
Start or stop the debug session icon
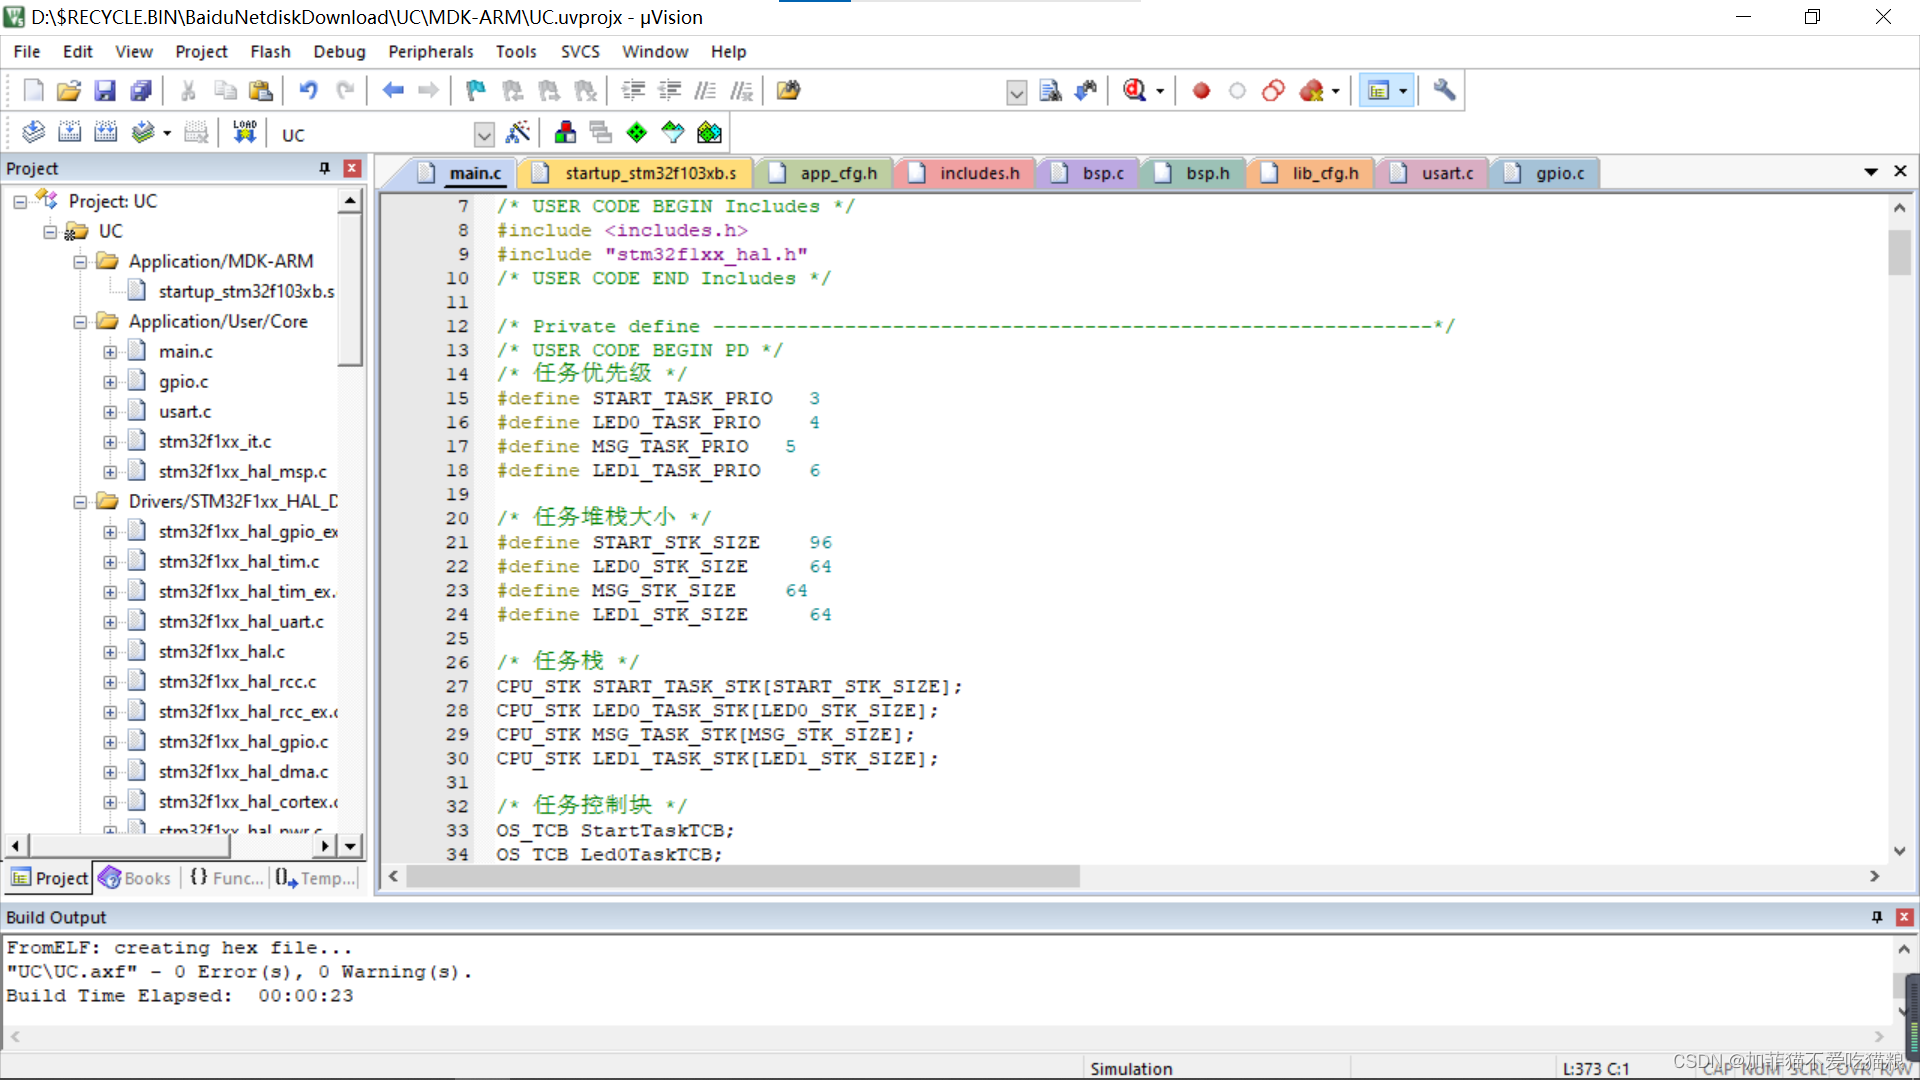coord(1134,91)
